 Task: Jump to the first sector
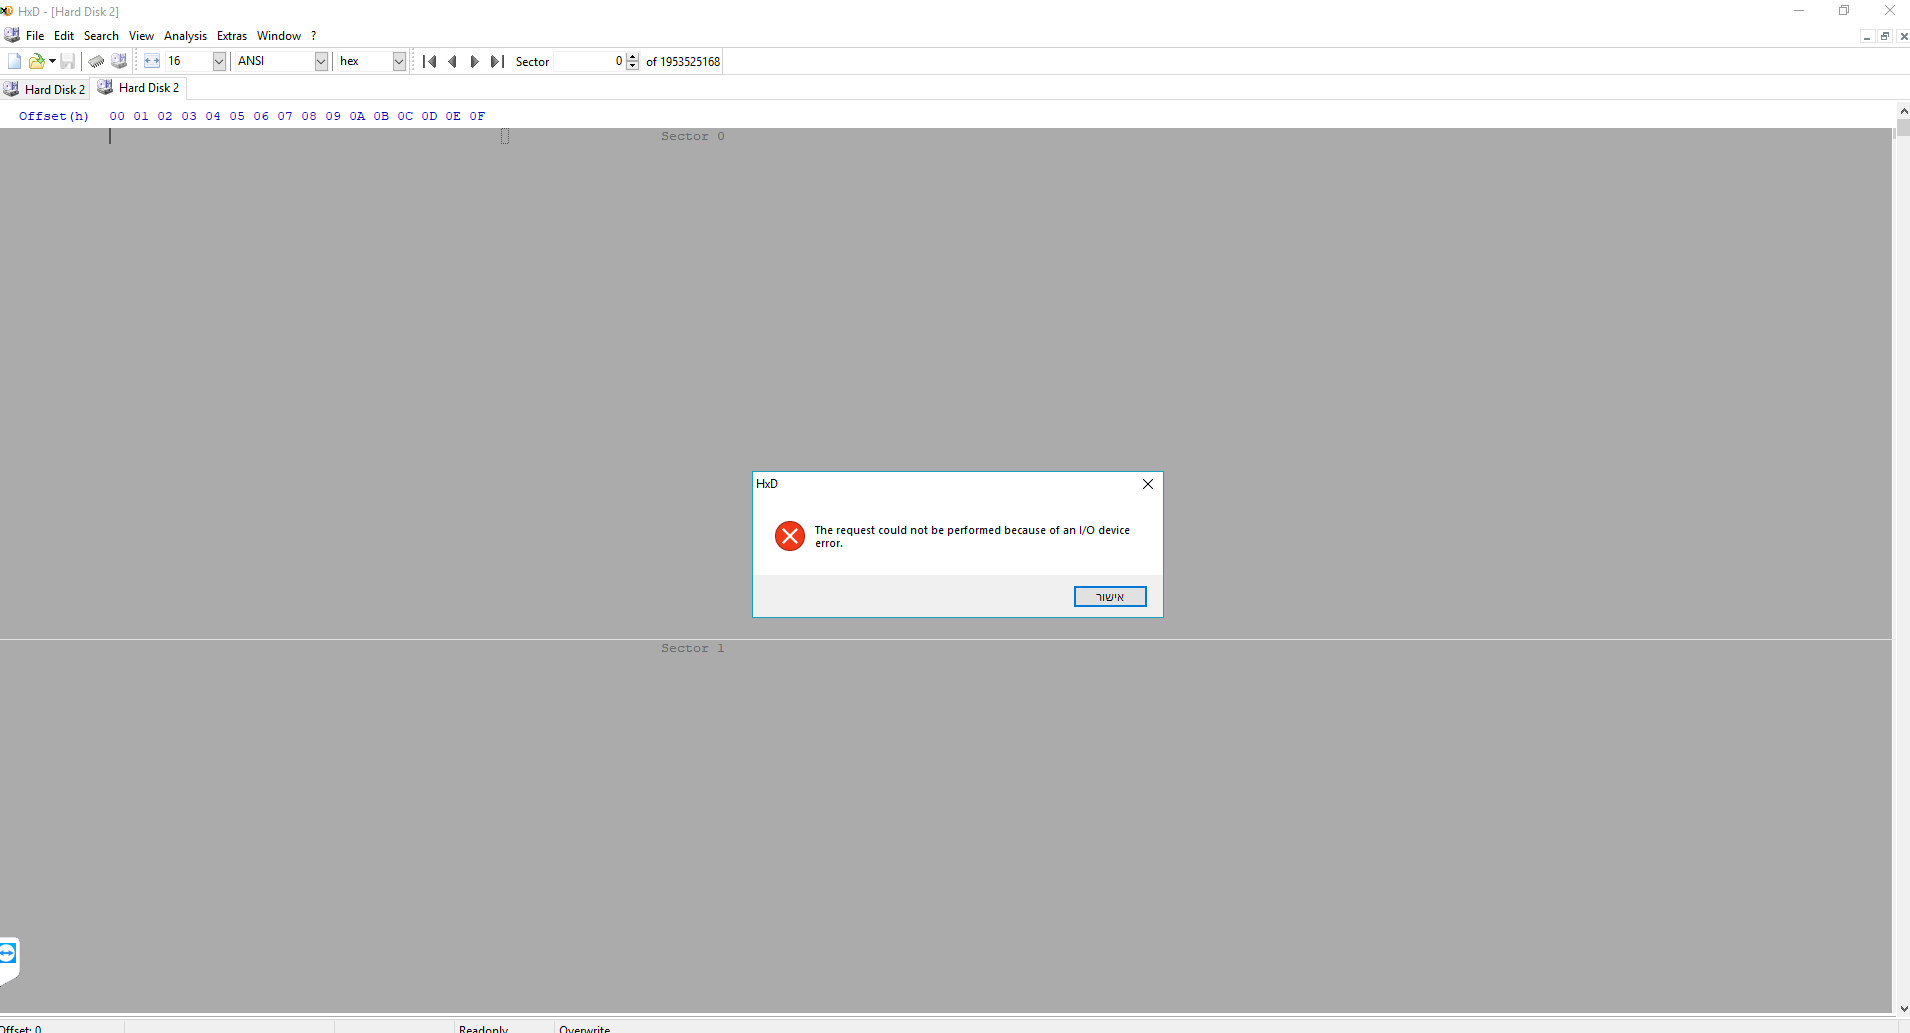tap(430, 61)
